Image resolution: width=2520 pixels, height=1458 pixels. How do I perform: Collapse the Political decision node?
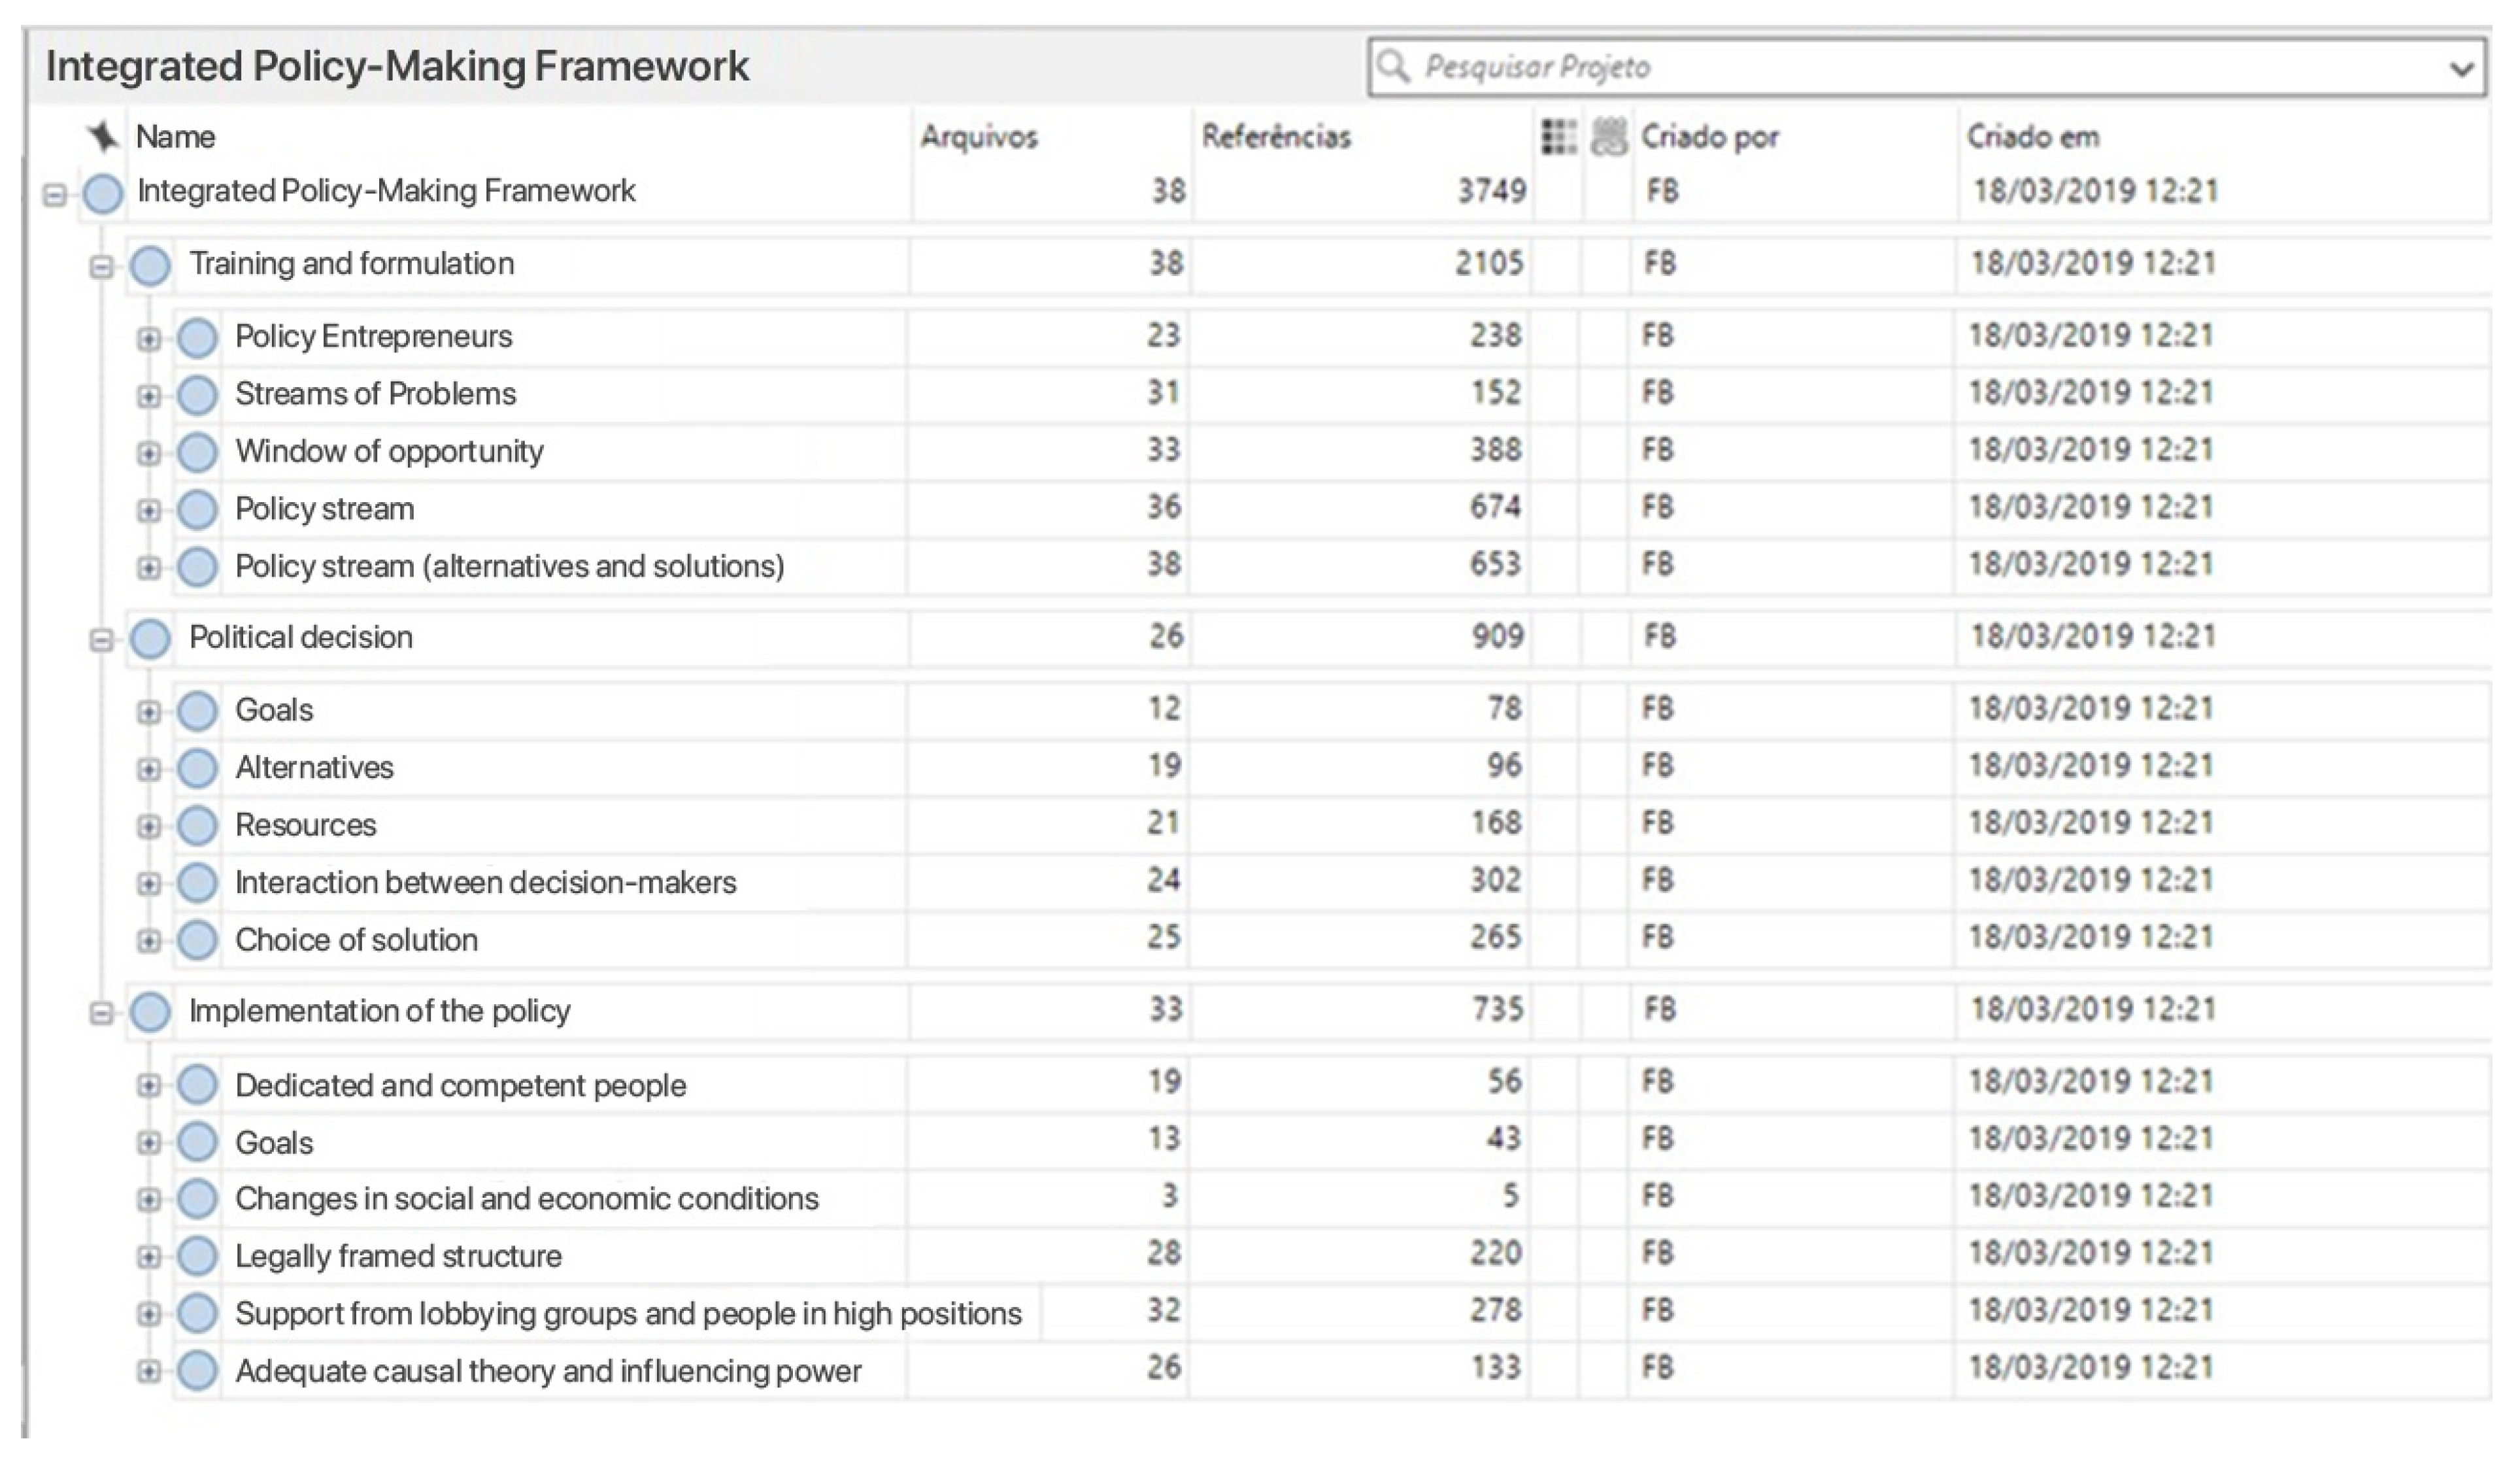point(101,640)
